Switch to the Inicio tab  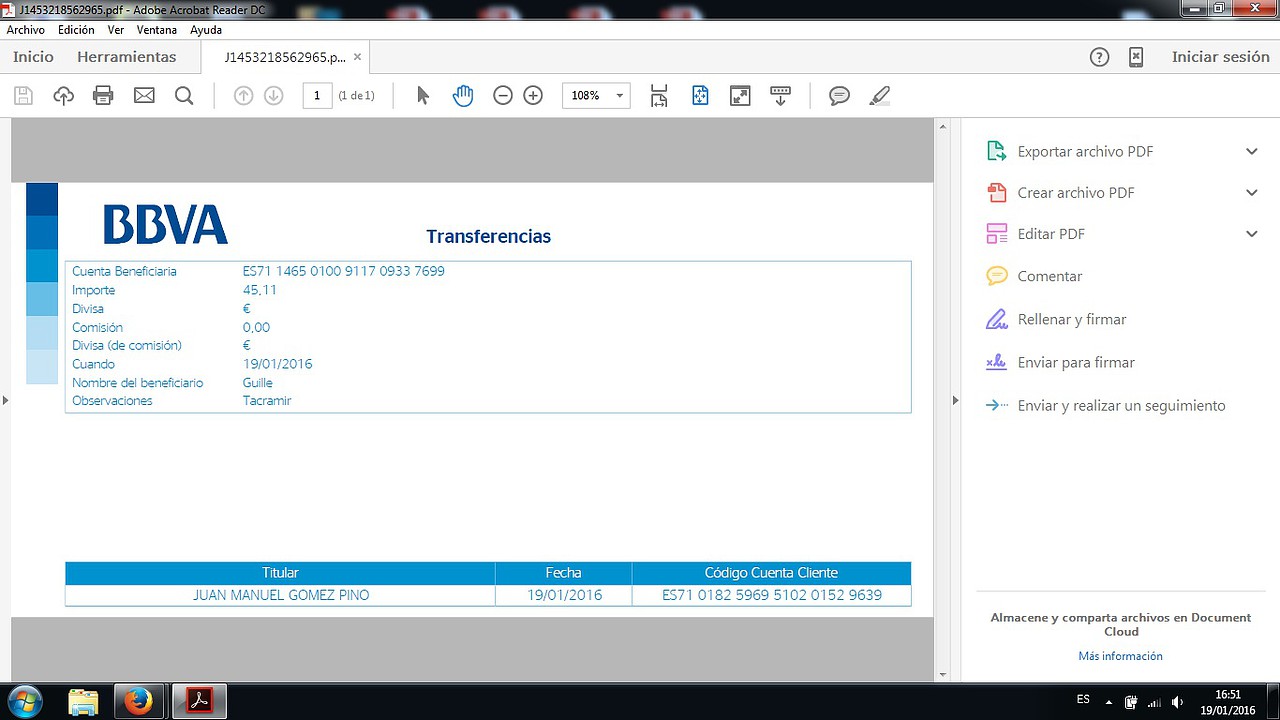click(33, 57)
